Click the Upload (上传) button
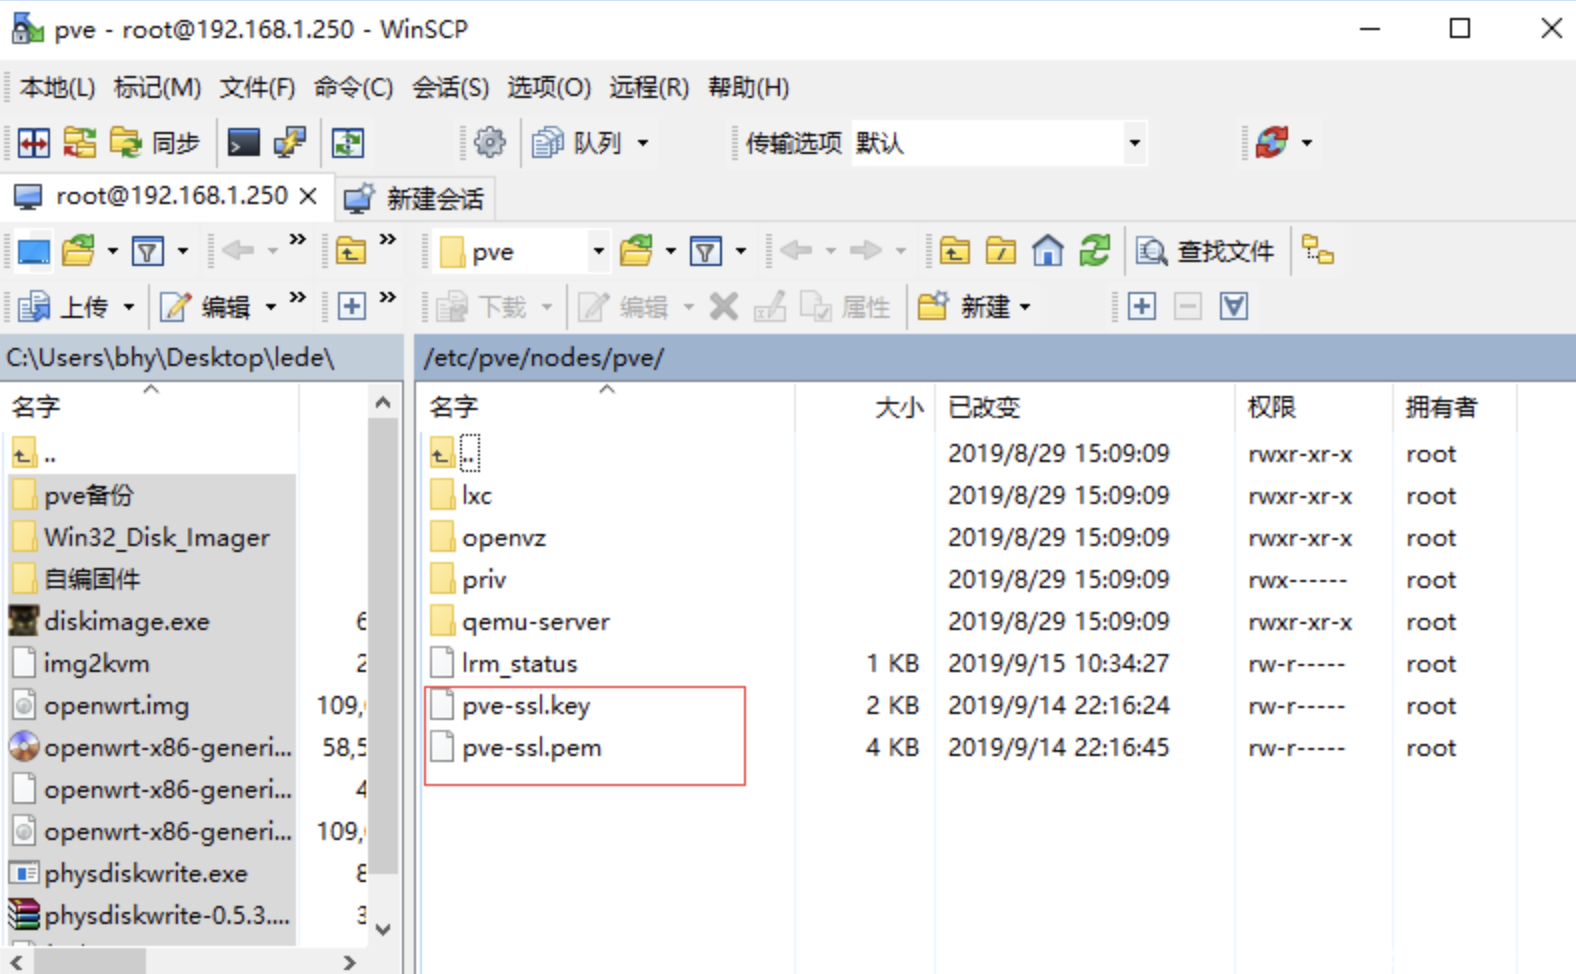Screen dimensions: 1576x974 62,306
